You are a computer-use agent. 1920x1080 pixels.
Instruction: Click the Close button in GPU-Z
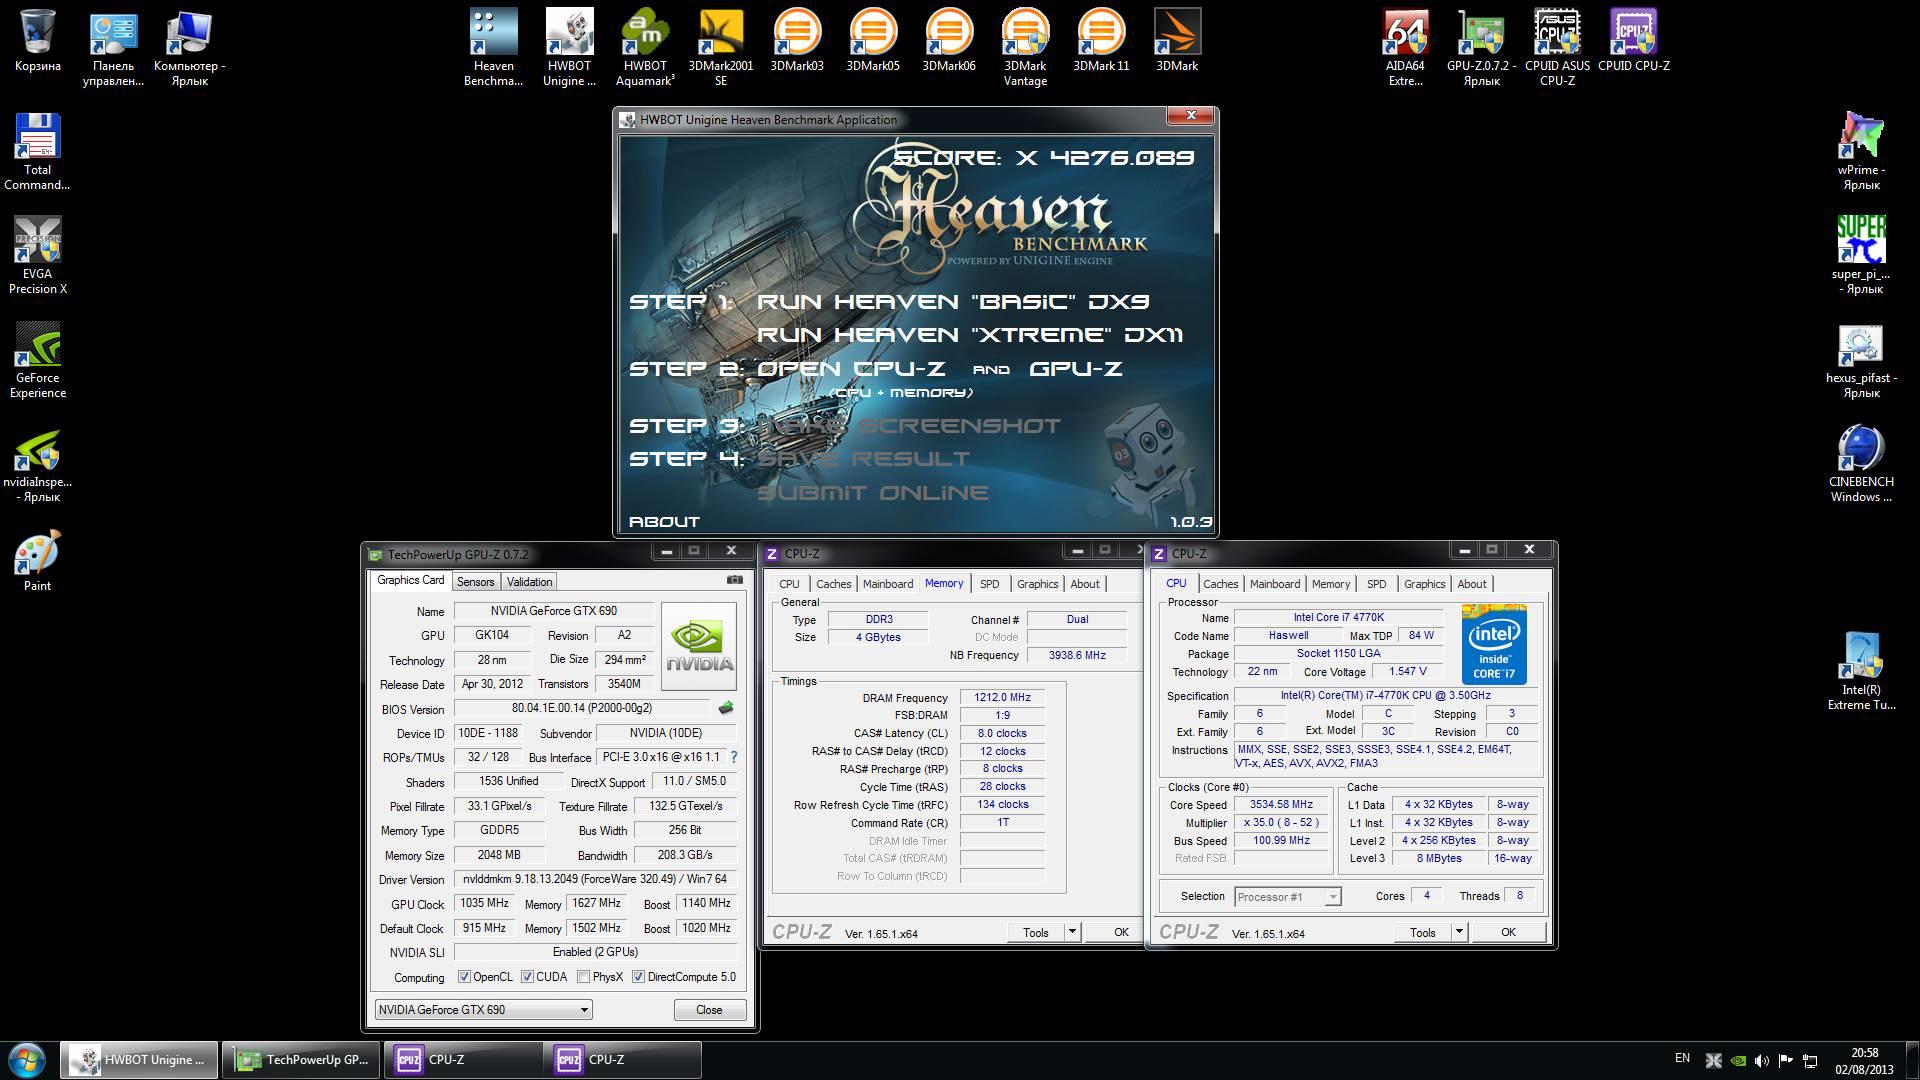pos(709,1010)
